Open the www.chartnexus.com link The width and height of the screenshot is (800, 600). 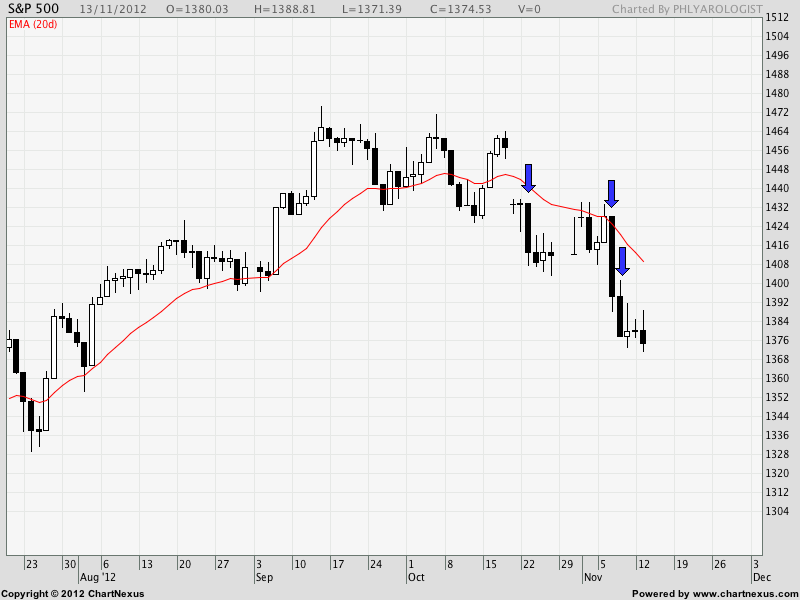[743, 593]
